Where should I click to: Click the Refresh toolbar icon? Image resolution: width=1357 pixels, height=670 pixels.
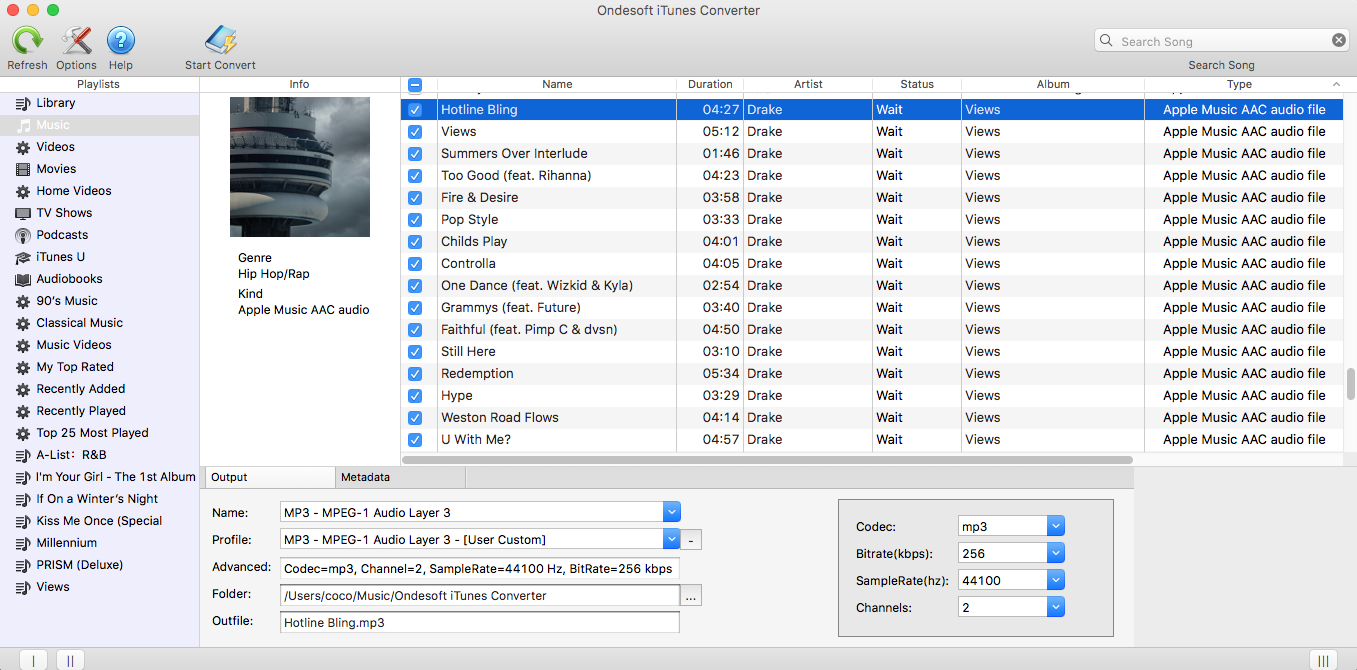[x=27, y=40]
